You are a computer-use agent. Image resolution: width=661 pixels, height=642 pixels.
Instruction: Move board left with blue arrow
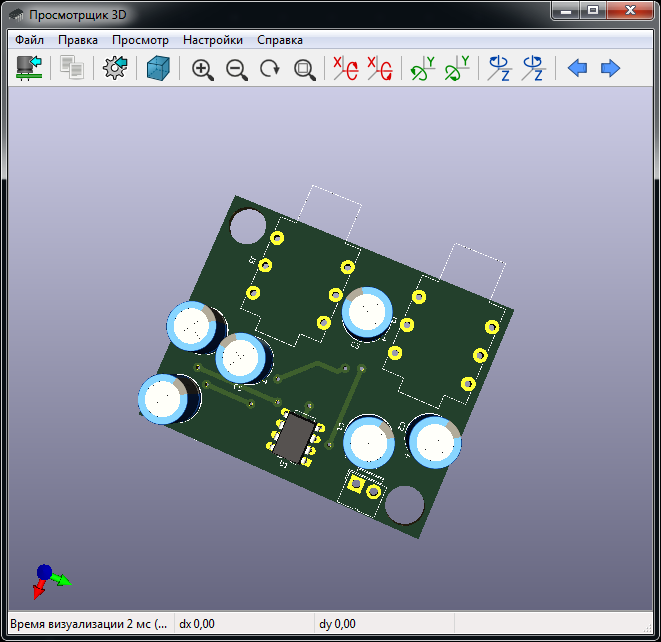click(577, 69)
